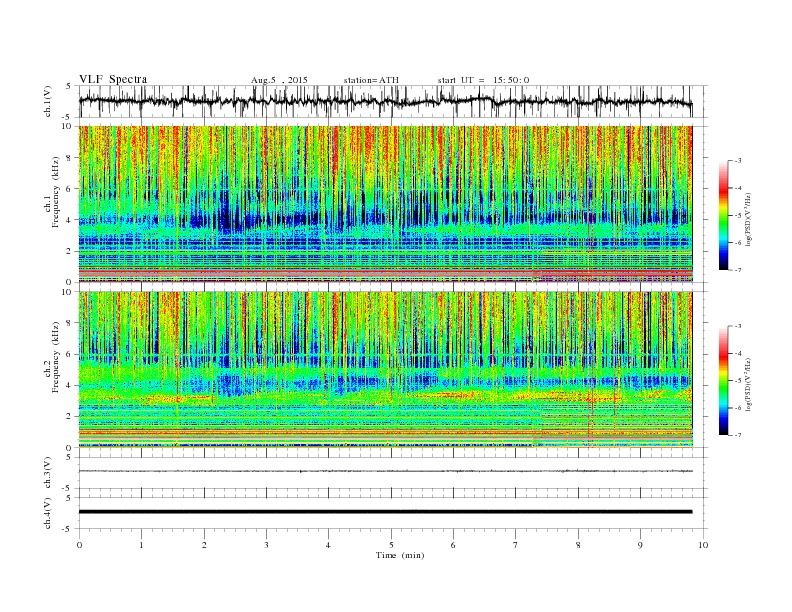Click the 'ch.1(V)' waveform axis label
The width and height of the screenshot is (792, 612).
48,102
